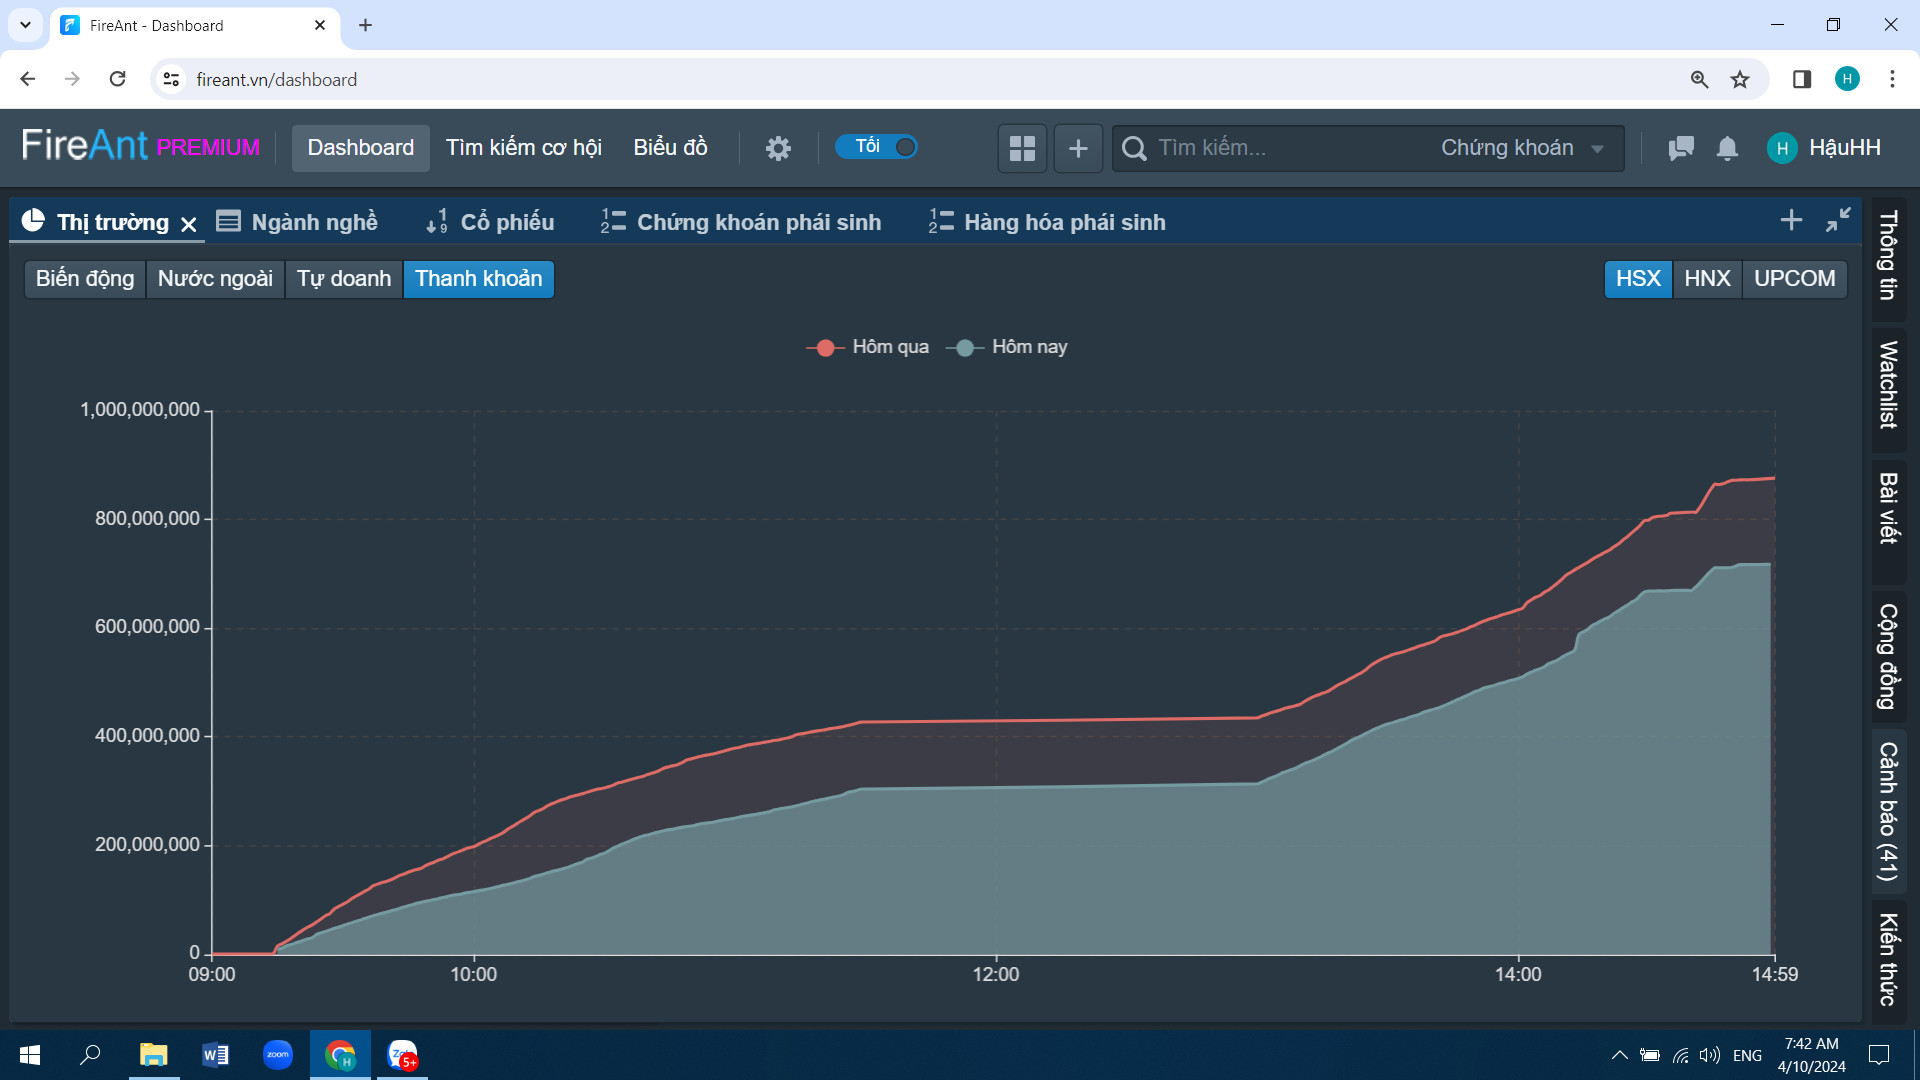Select the Nước ngoài view button
The height and width of the screenshot is (1080, 1920).
click(x=215, y=279)
